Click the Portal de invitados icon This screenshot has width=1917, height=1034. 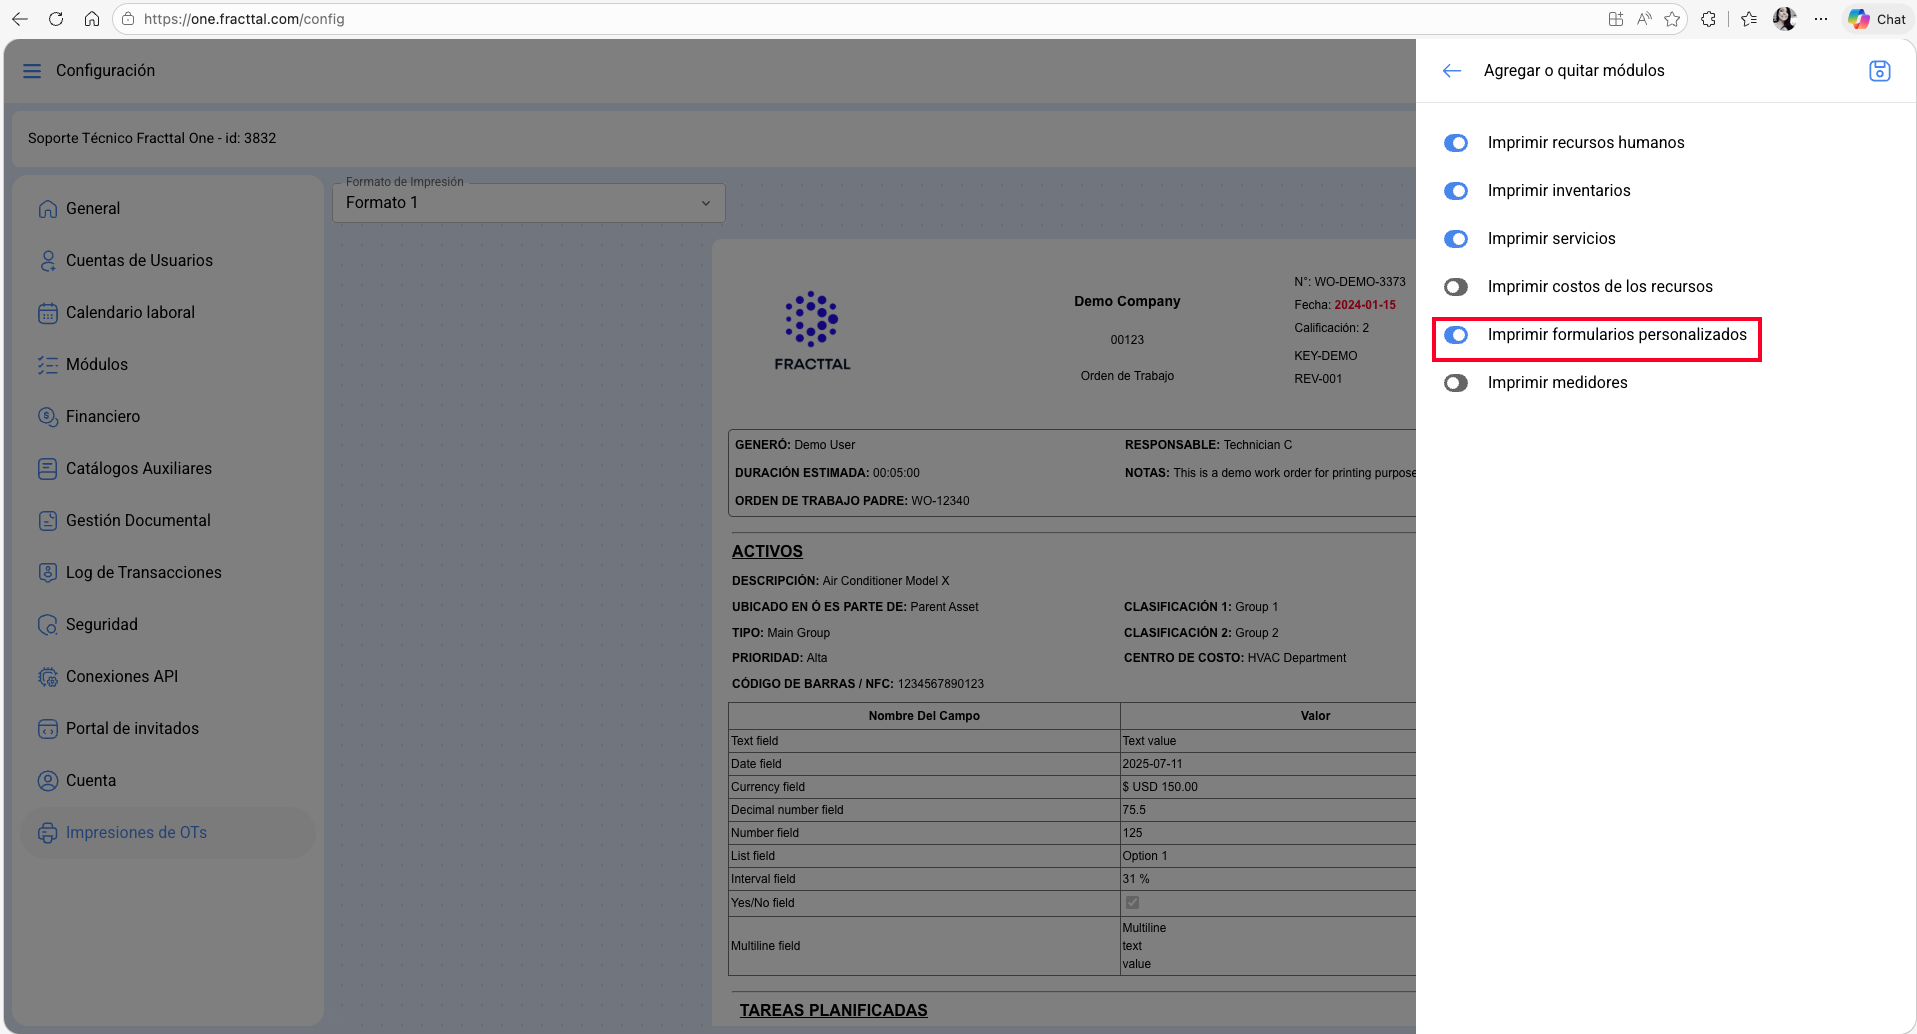48,729
